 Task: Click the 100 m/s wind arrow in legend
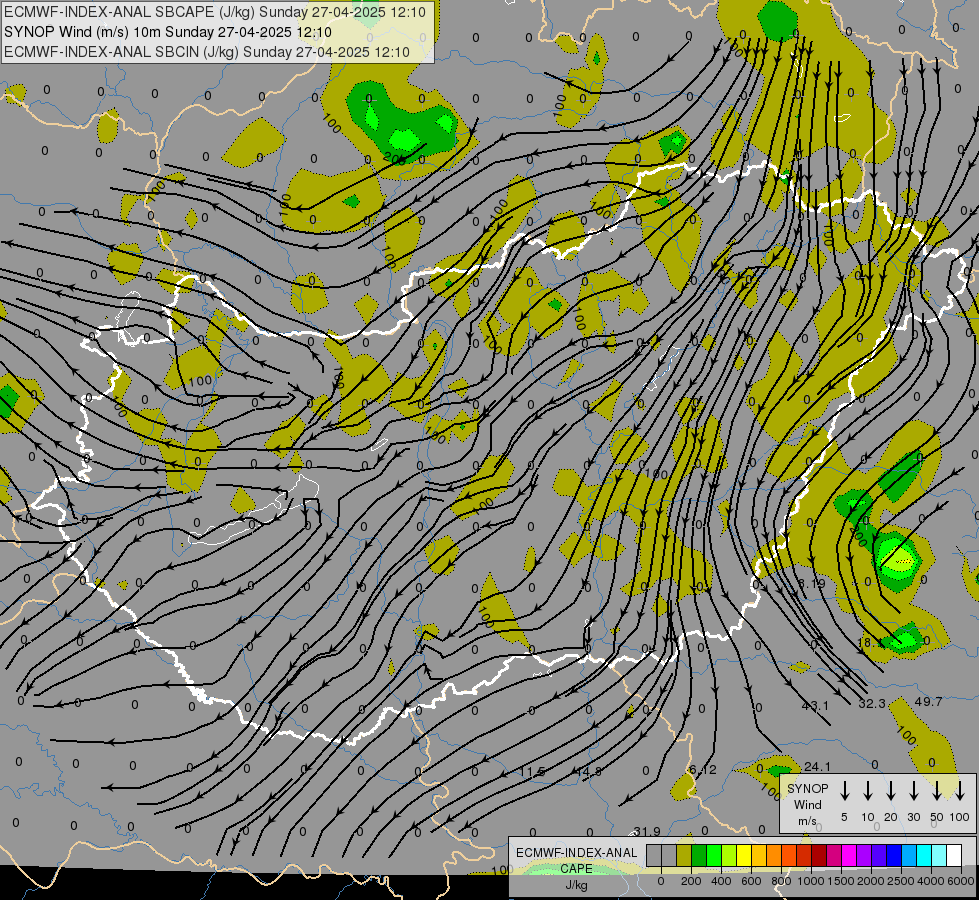960,791
